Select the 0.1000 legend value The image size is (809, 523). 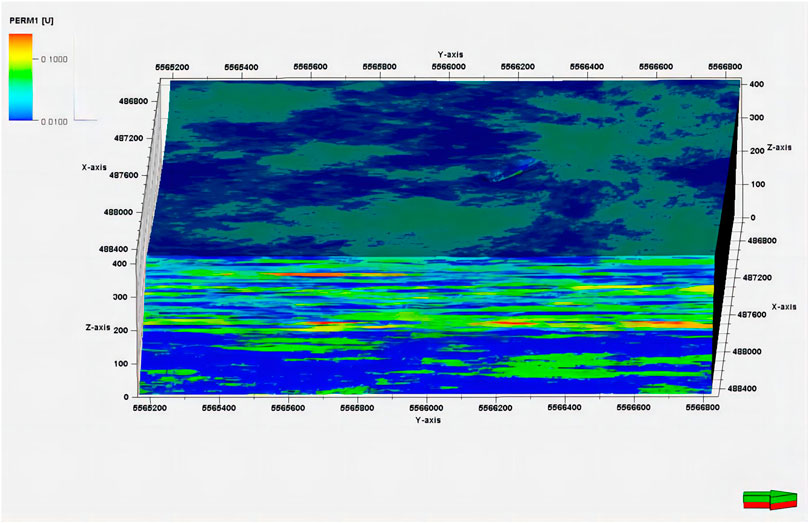tap(54, 59)
